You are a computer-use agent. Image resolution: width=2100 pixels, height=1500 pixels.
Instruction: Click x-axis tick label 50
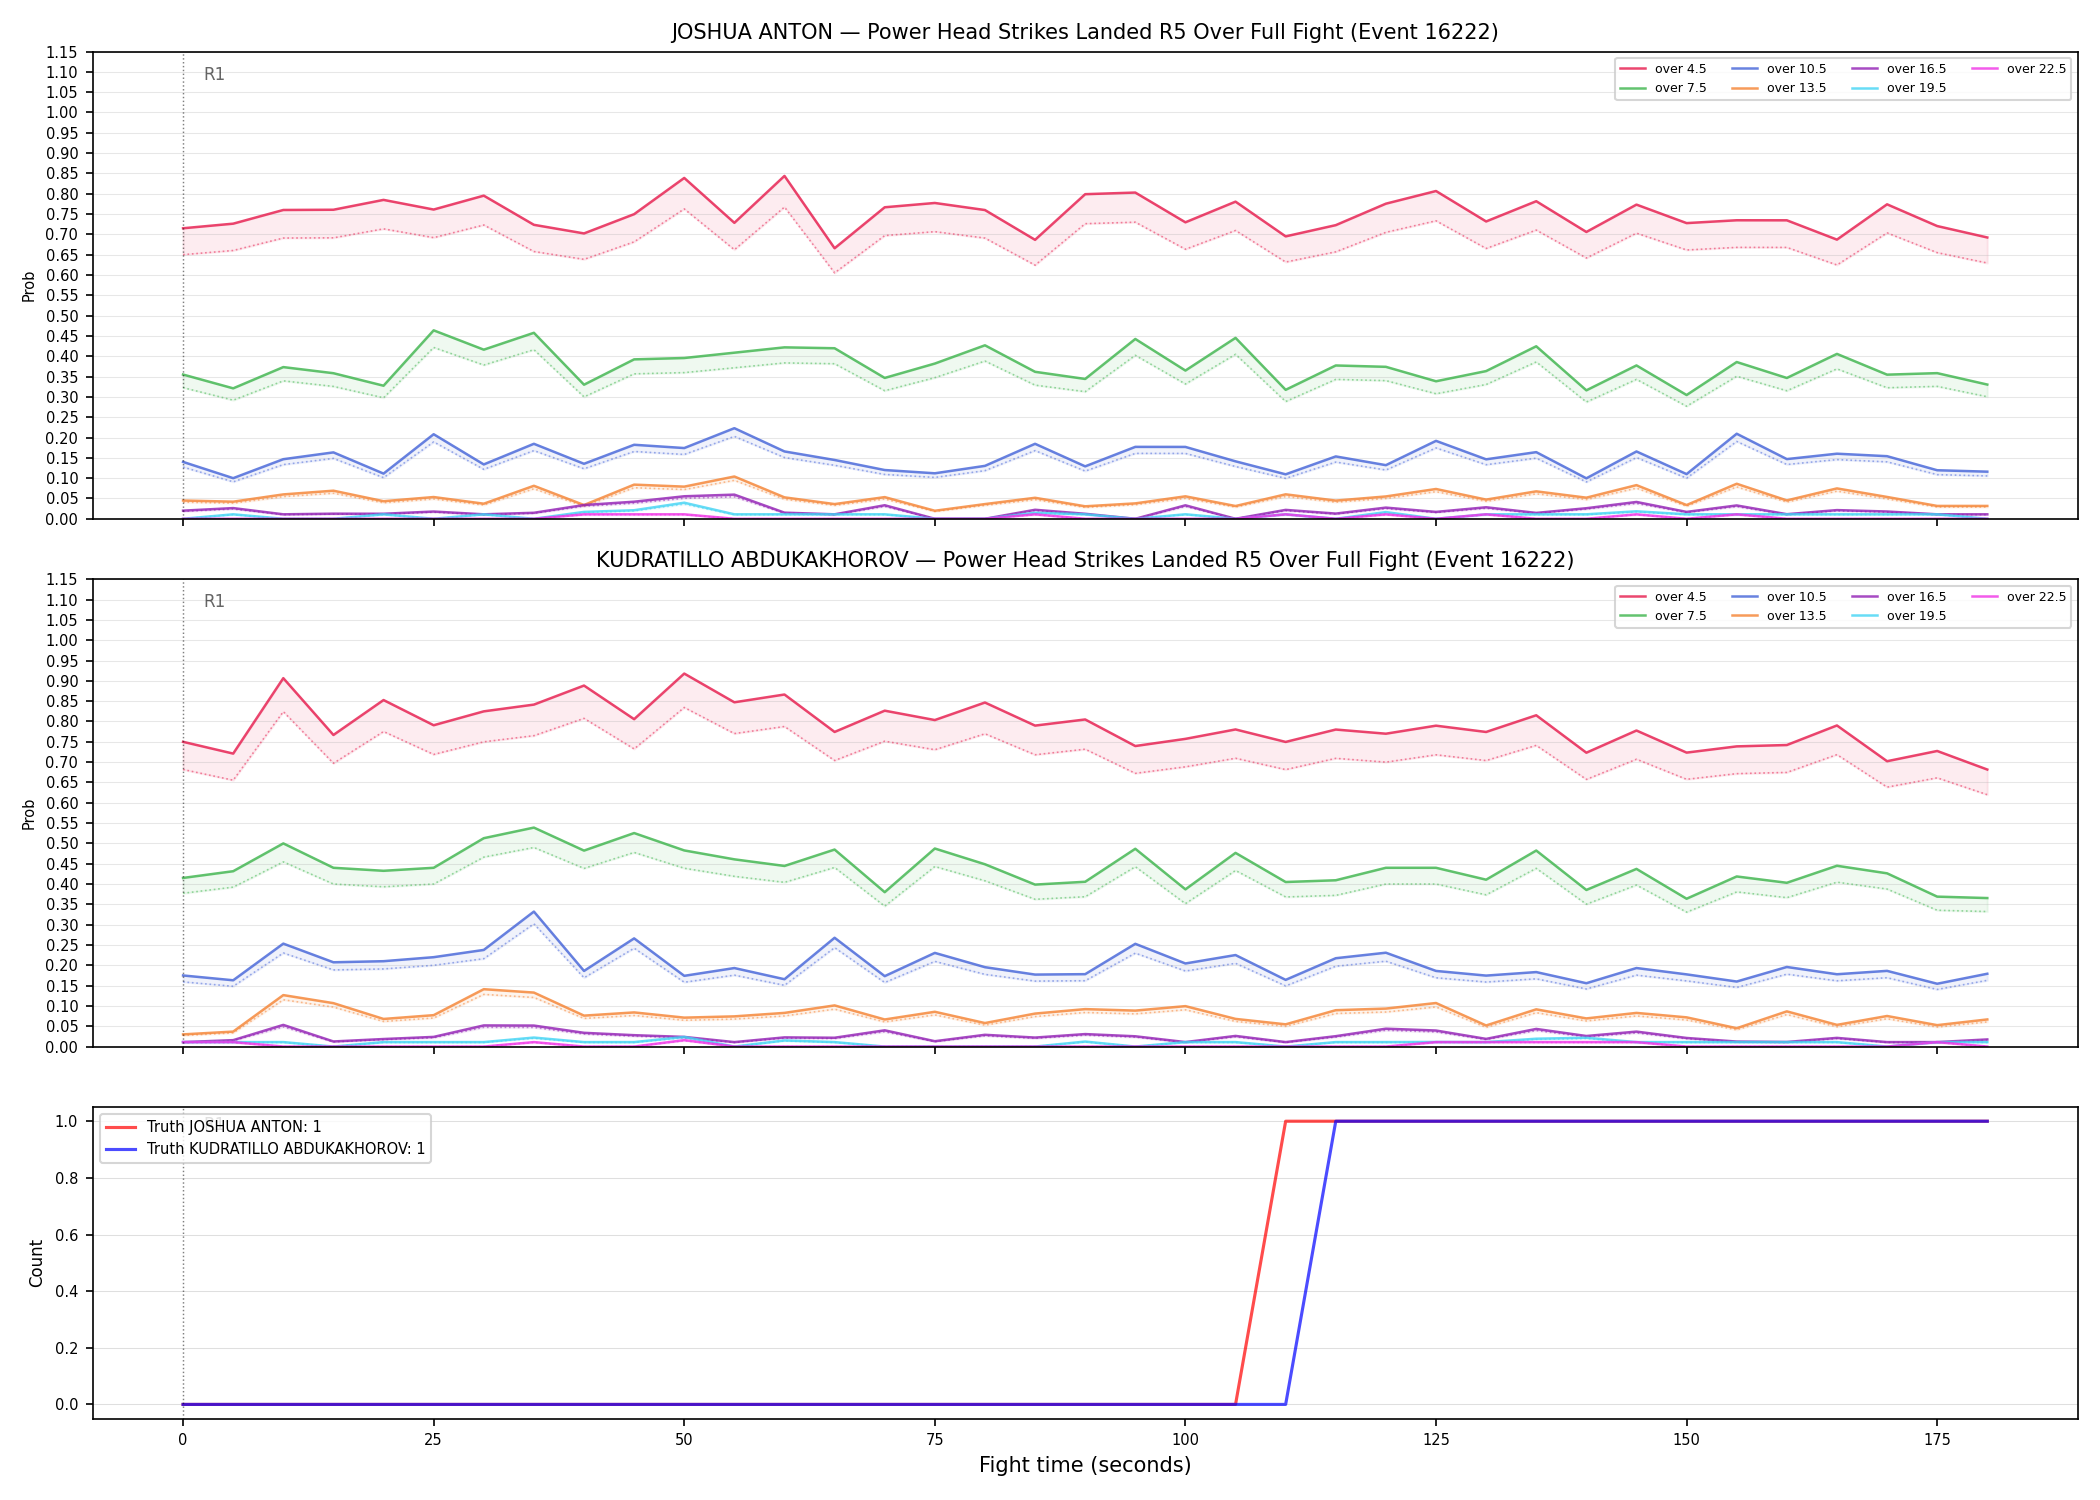click(x=684, y=1440)
